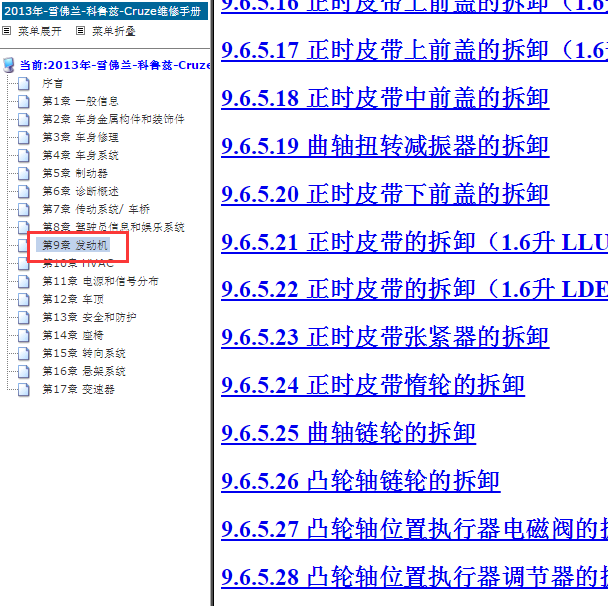Screen dimensions: 608x606
Task: Click the page icon next to 第5章 制动器
Action: (x=24, y=173)
